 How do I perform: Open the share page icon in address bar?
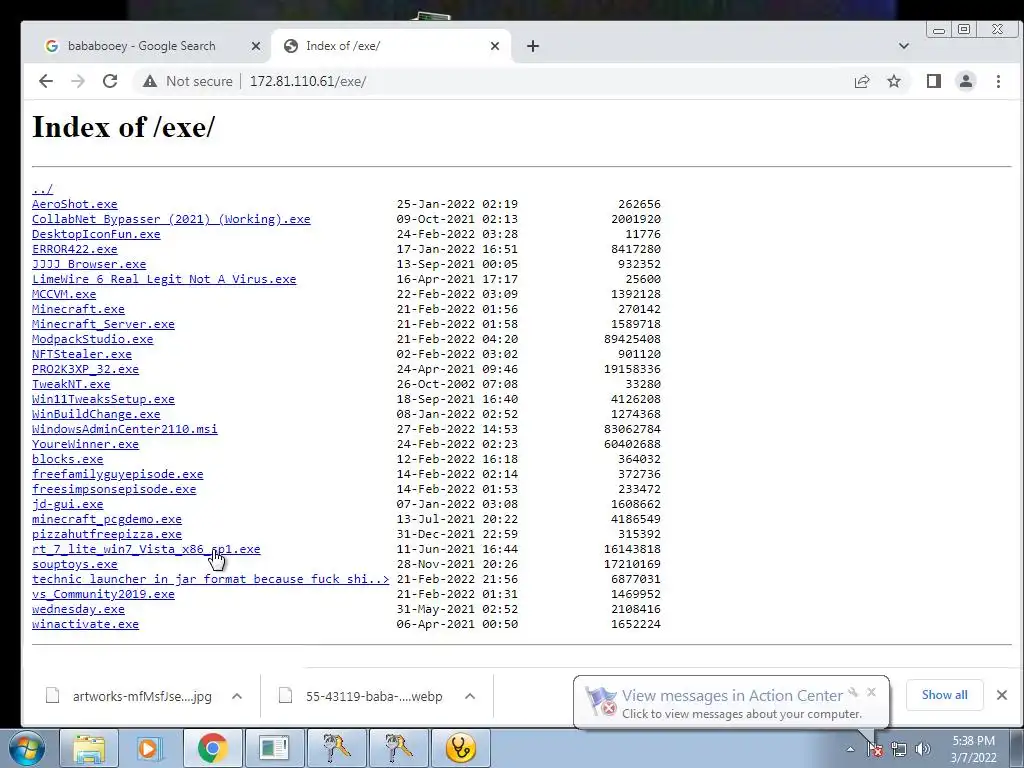[862, 81]
